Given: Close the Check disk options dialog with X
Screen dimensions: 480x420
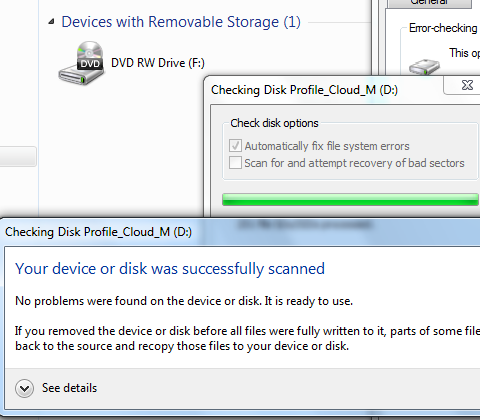Looking at the screenshot, I should tap(467, 85).
